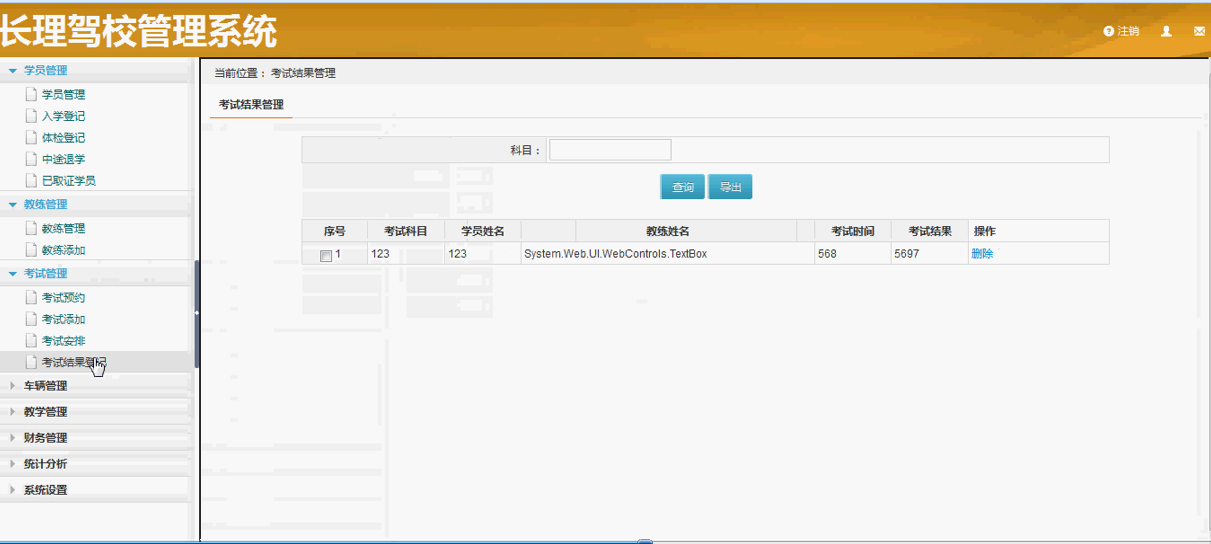Click the document icon beside 入学登记
The height and width of the screenshot is (544, 1211).
[x=31, y=116]
